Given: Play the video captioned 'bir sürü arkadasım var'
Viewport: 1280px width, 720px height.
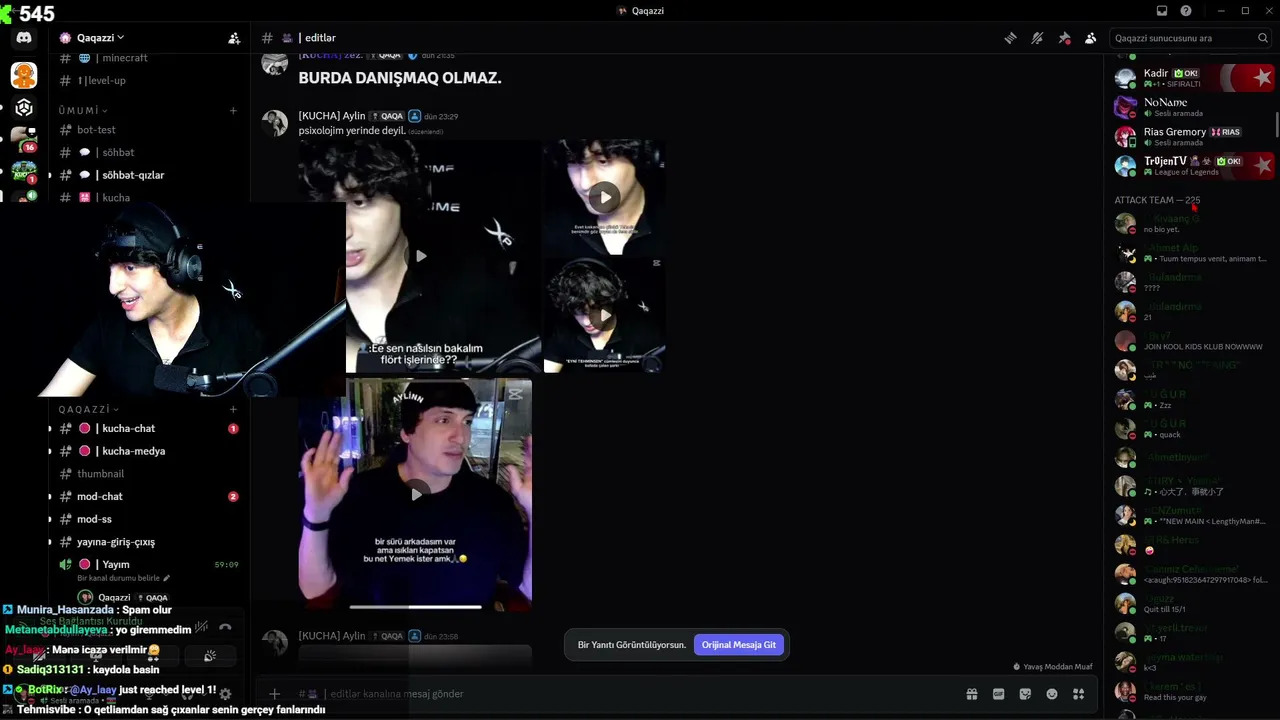Looking at the screenshot, I should (416, 494).
